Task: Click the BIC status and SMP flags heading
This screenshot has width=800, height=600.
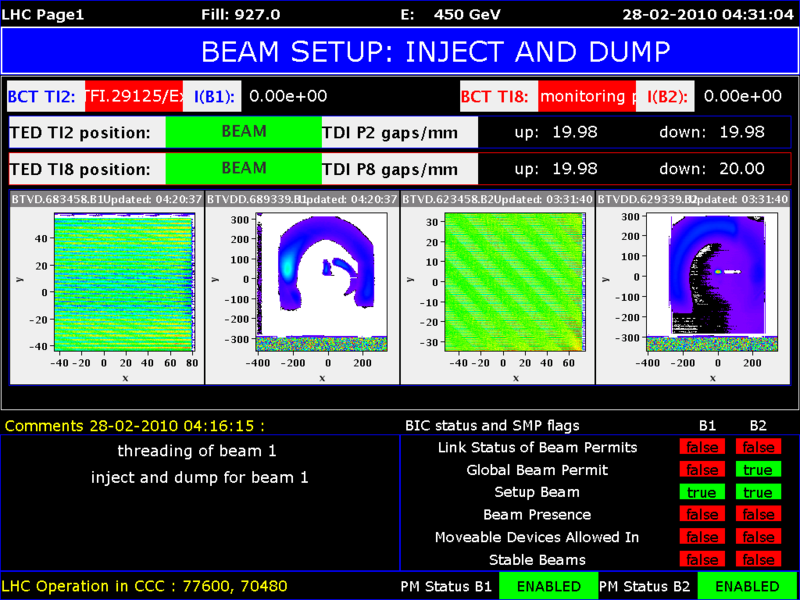Action: [x=492, y=425]
